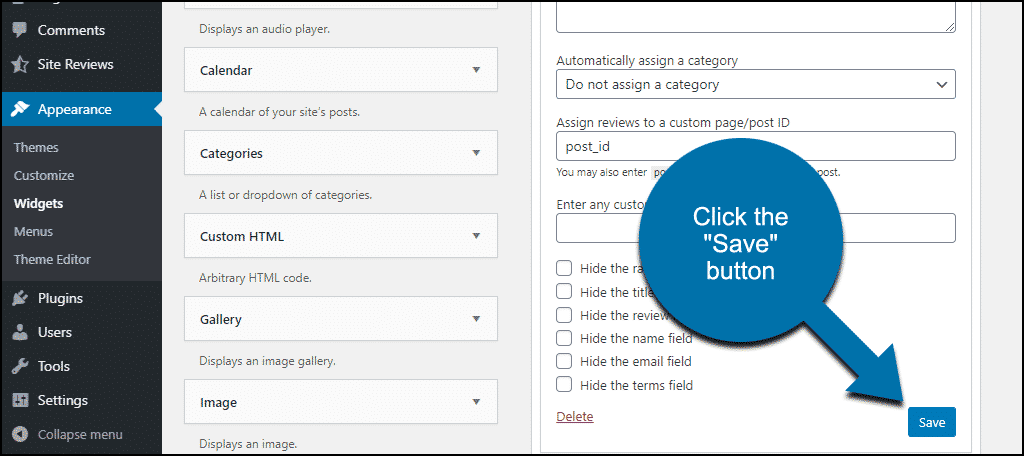Open the Themes submenu item
The height and width of the screenshot is (456, 1024).
(36, 148)
